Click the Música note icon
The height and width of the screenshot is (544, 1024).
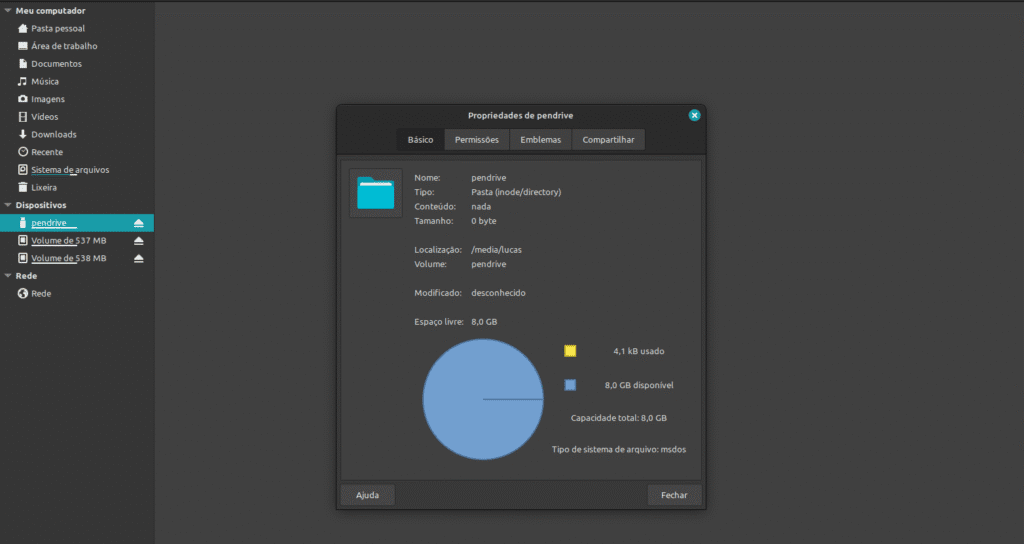point(23,81)
